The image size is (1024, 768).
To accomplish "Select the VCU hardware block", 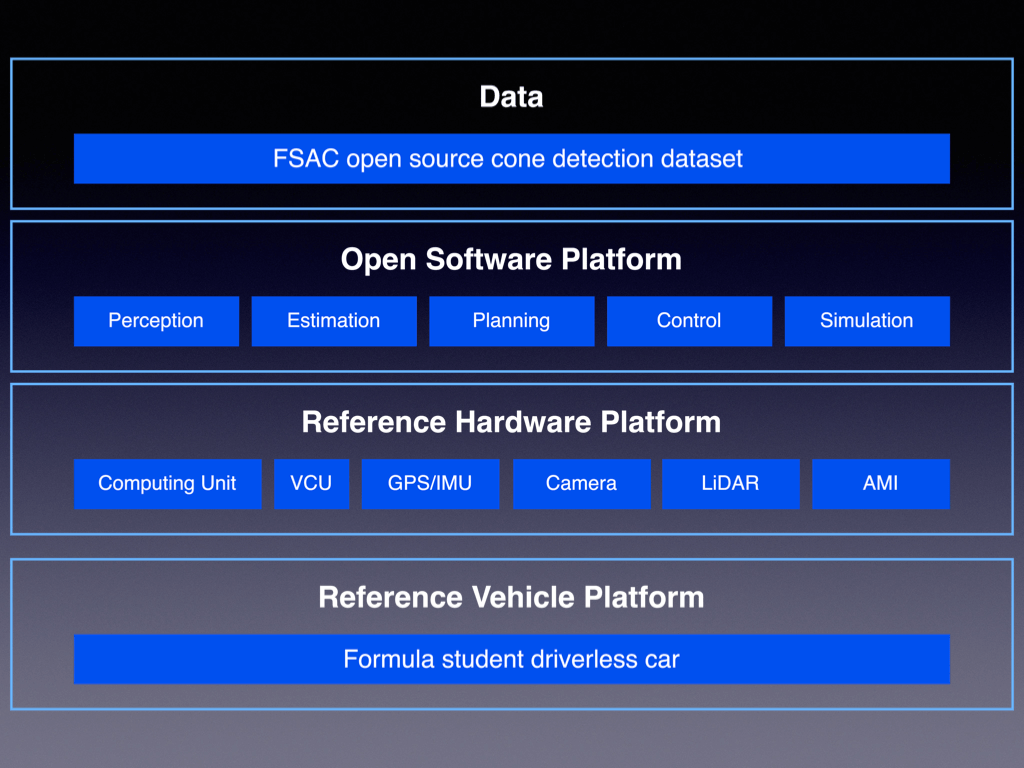I will (311, 484).
